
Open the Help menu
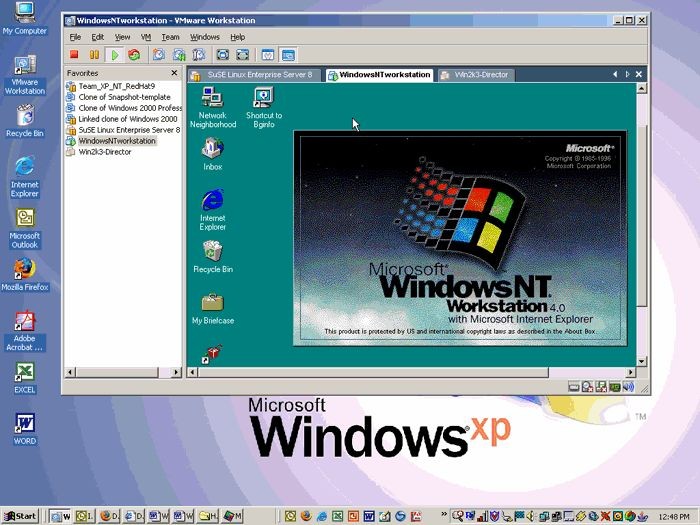coord(237,37)
